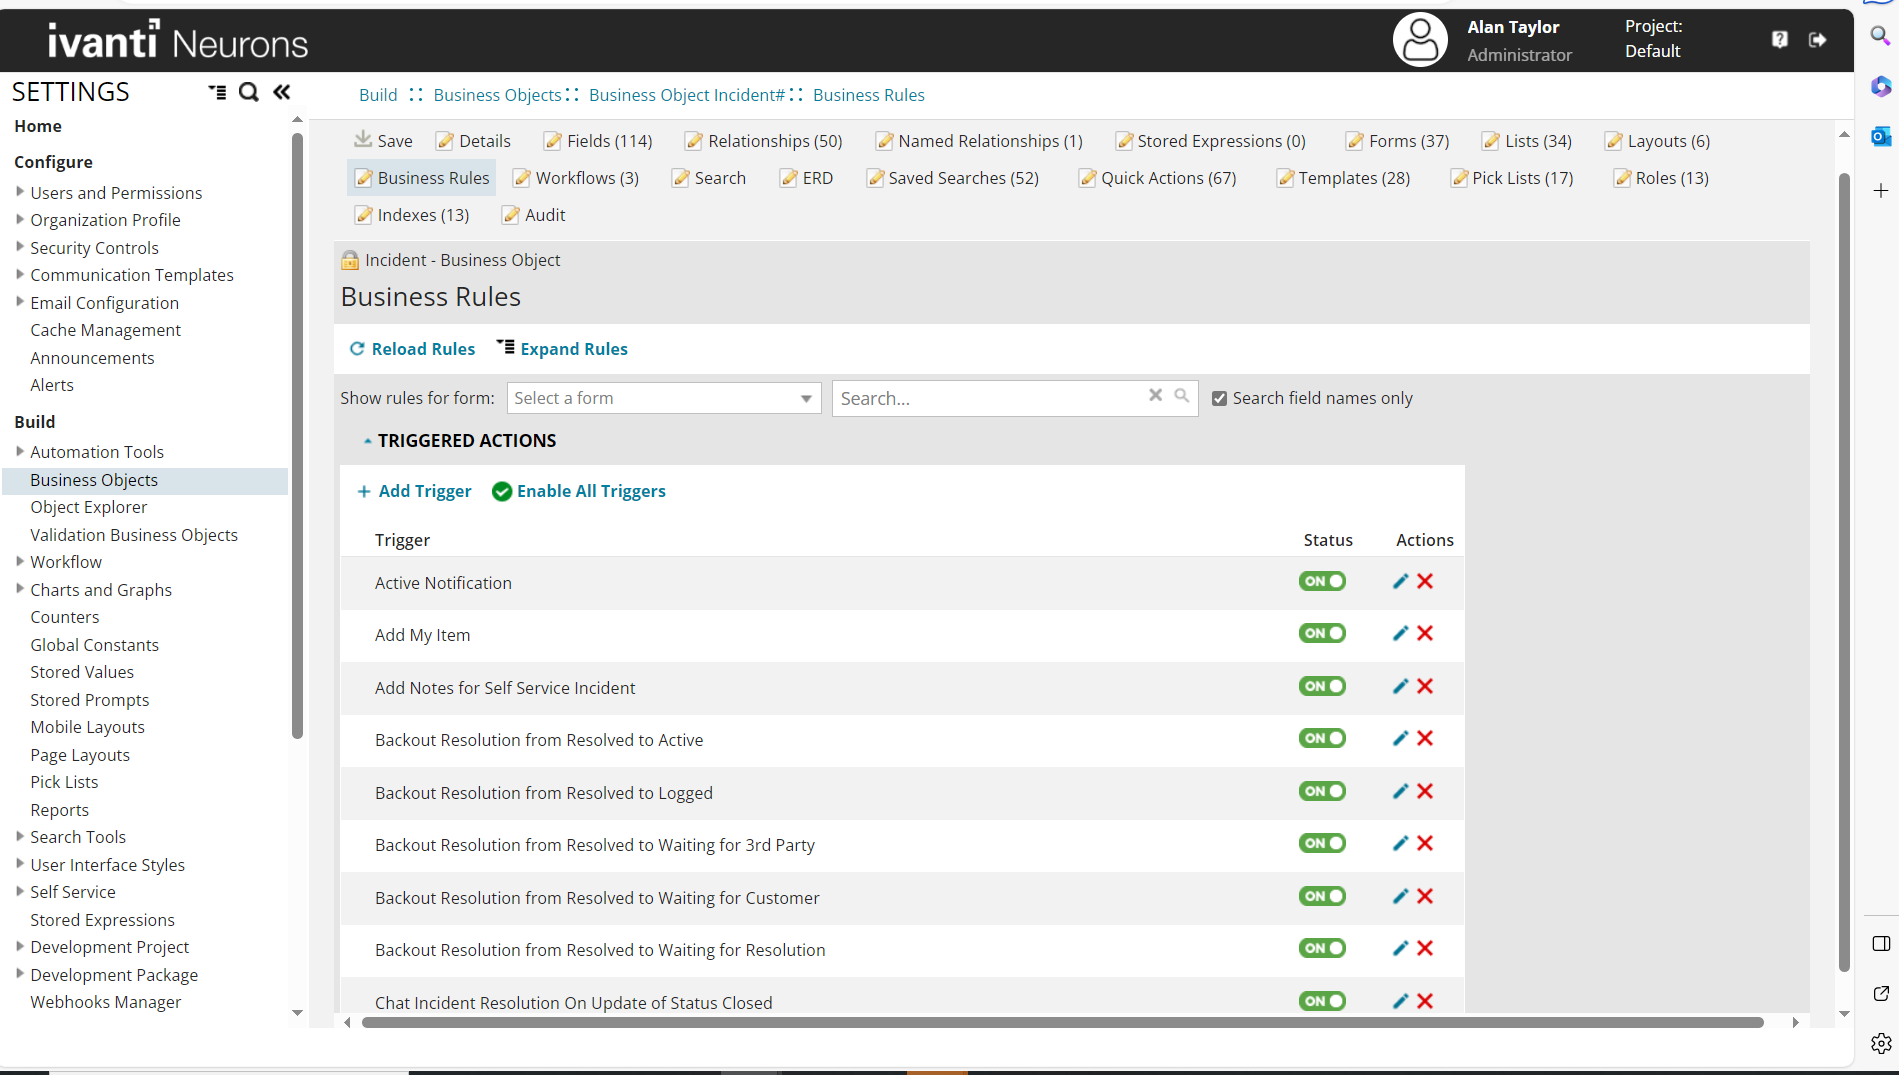Open the Saved Searches (52) section

[x=963, y=178]
